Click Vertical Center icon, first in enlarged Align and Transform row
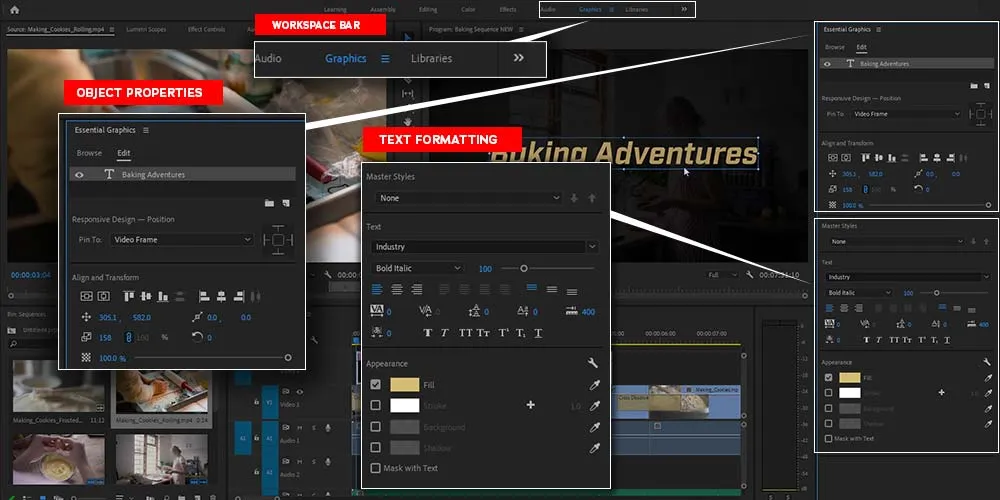1000x500 pixels. tap(87, 297)
